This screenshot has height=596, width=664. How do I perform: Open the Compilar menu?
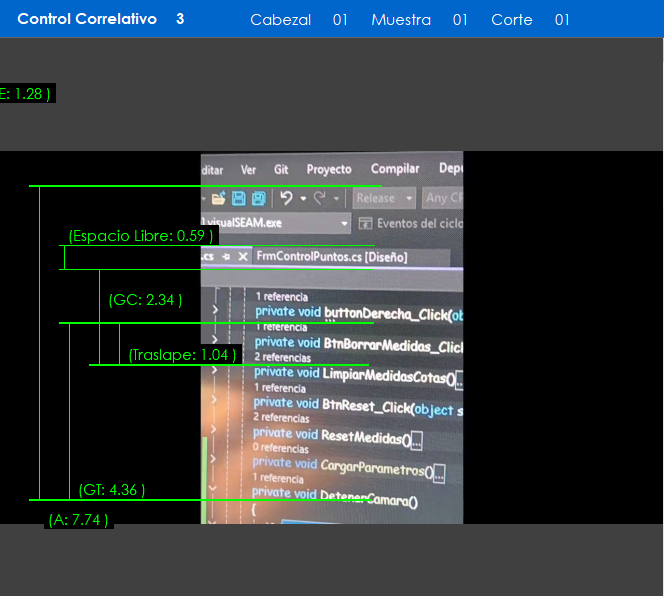pyautogui.click(x=395, y=169)
